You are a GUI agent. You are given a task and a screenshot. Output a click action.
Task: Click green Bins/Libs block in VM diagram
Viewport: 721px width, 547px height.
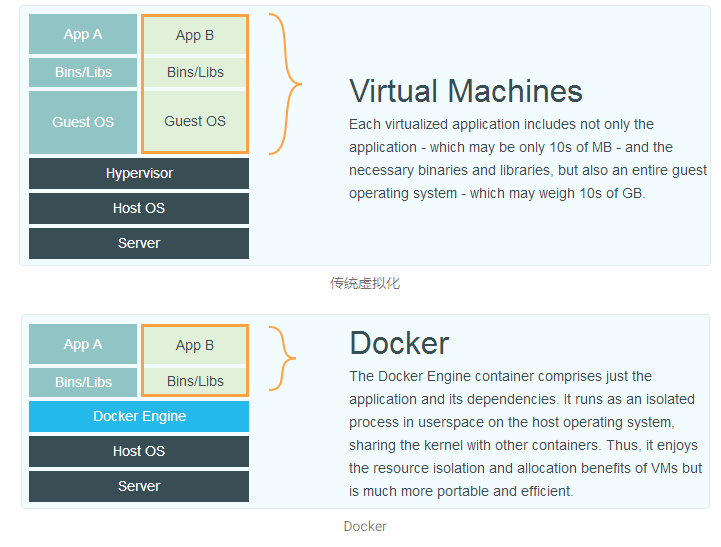tap(195, 72)
